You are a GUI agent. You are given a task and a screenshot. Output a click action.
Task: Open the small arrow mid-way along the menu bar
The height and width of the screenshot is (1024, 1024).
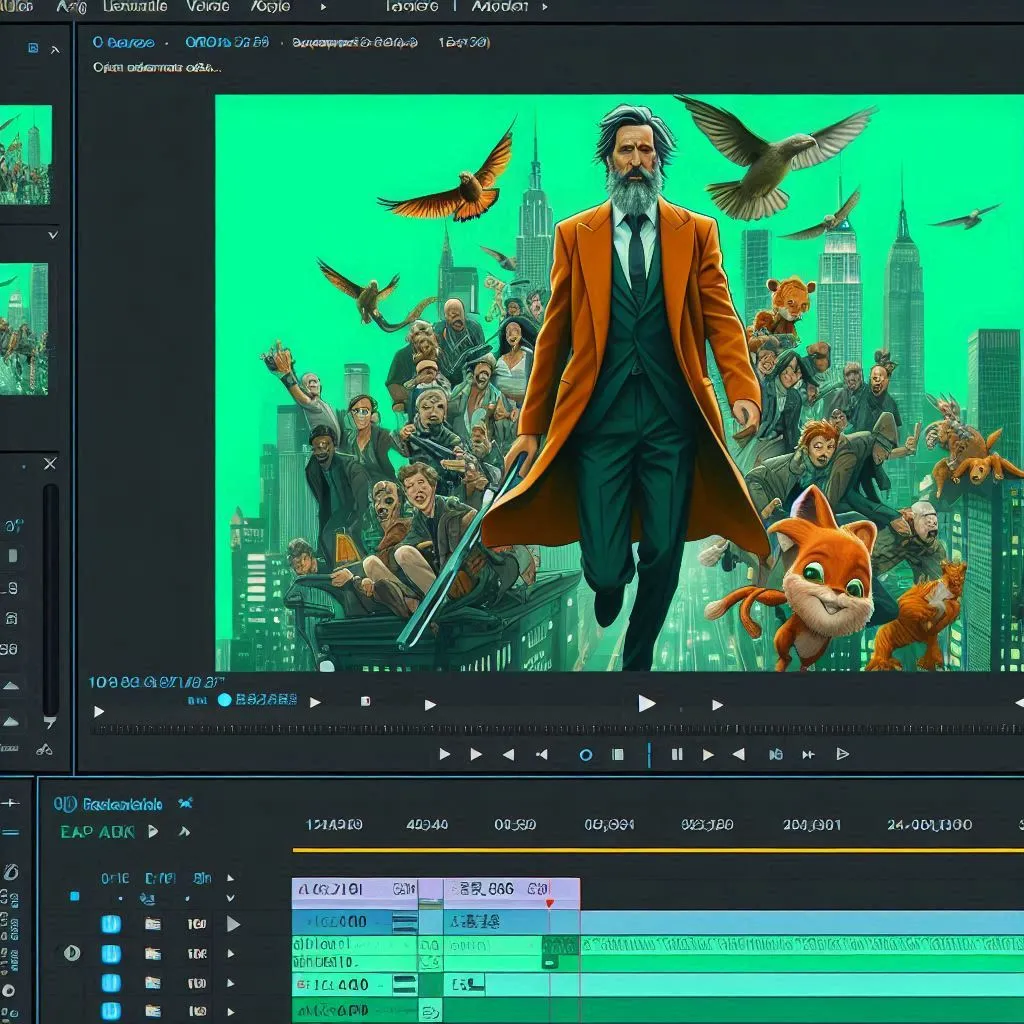pyautogui.click(x=323, y=8)
